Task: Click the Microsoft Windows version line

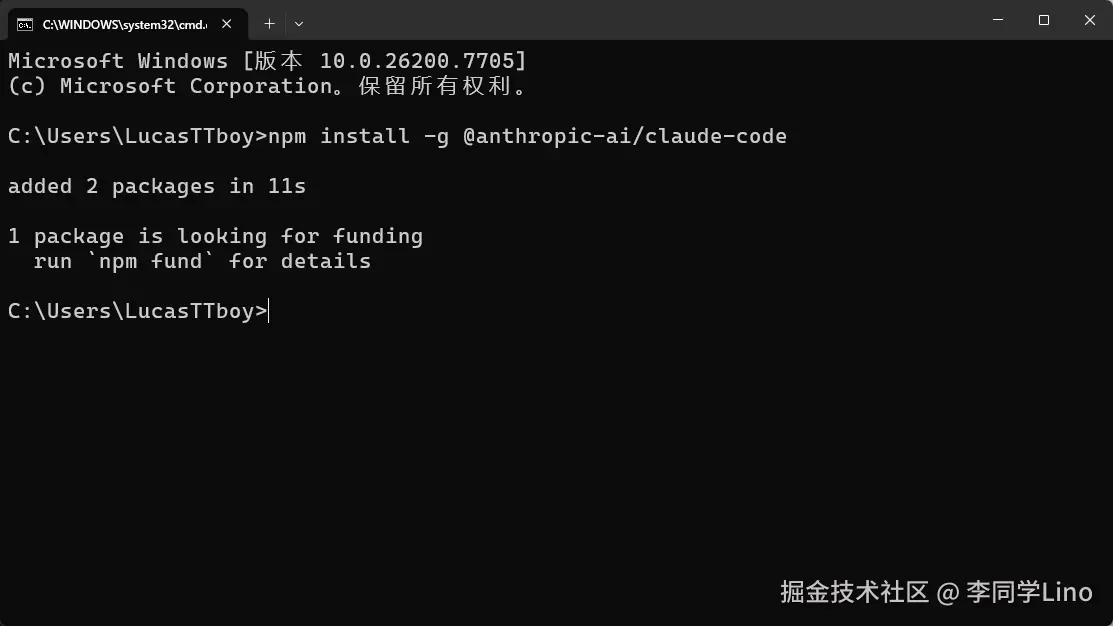Action: (x=266, y=61)
